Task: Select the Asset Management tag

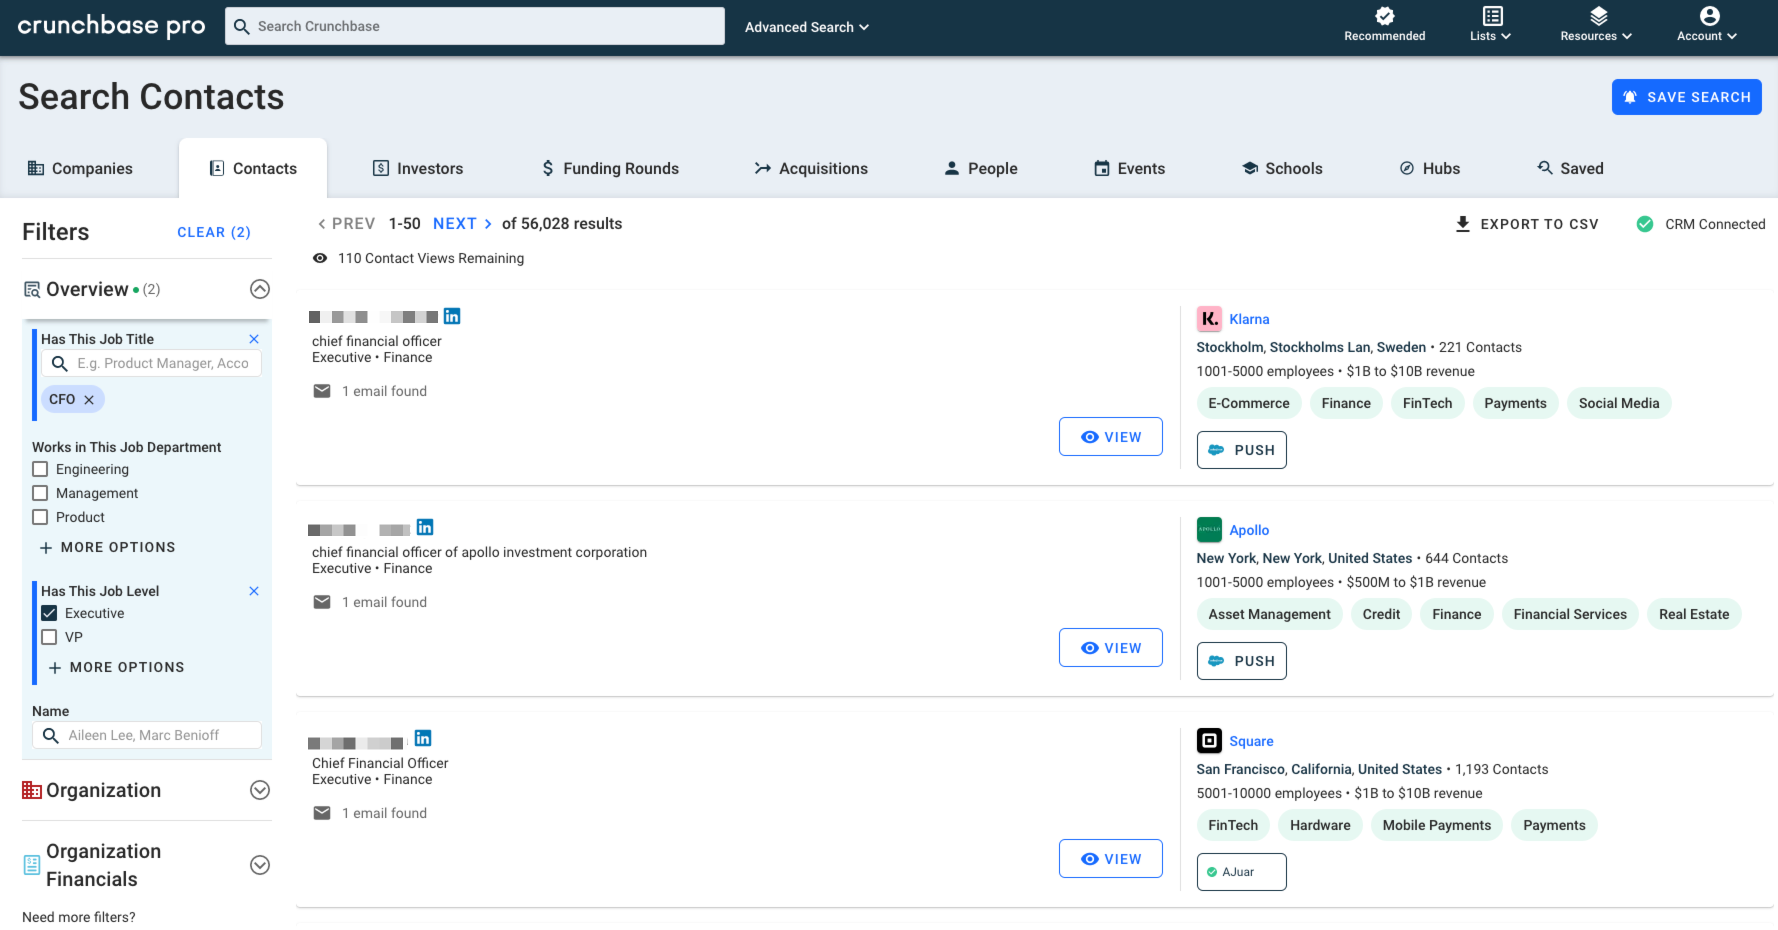Action: tap(1269, 614)
